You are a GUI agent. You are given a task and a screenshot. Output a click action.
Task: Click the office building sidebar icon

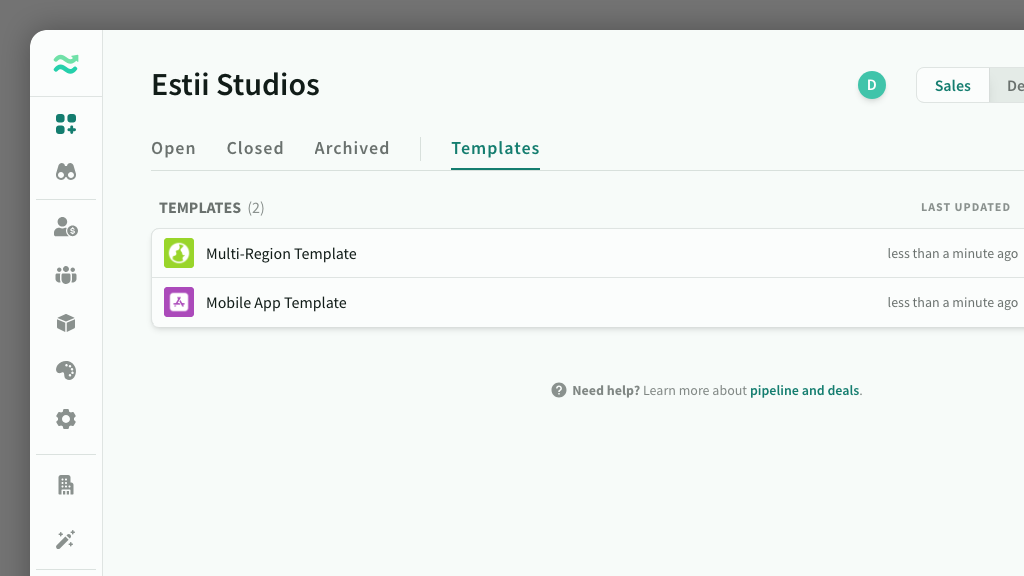tap(66, 485)
